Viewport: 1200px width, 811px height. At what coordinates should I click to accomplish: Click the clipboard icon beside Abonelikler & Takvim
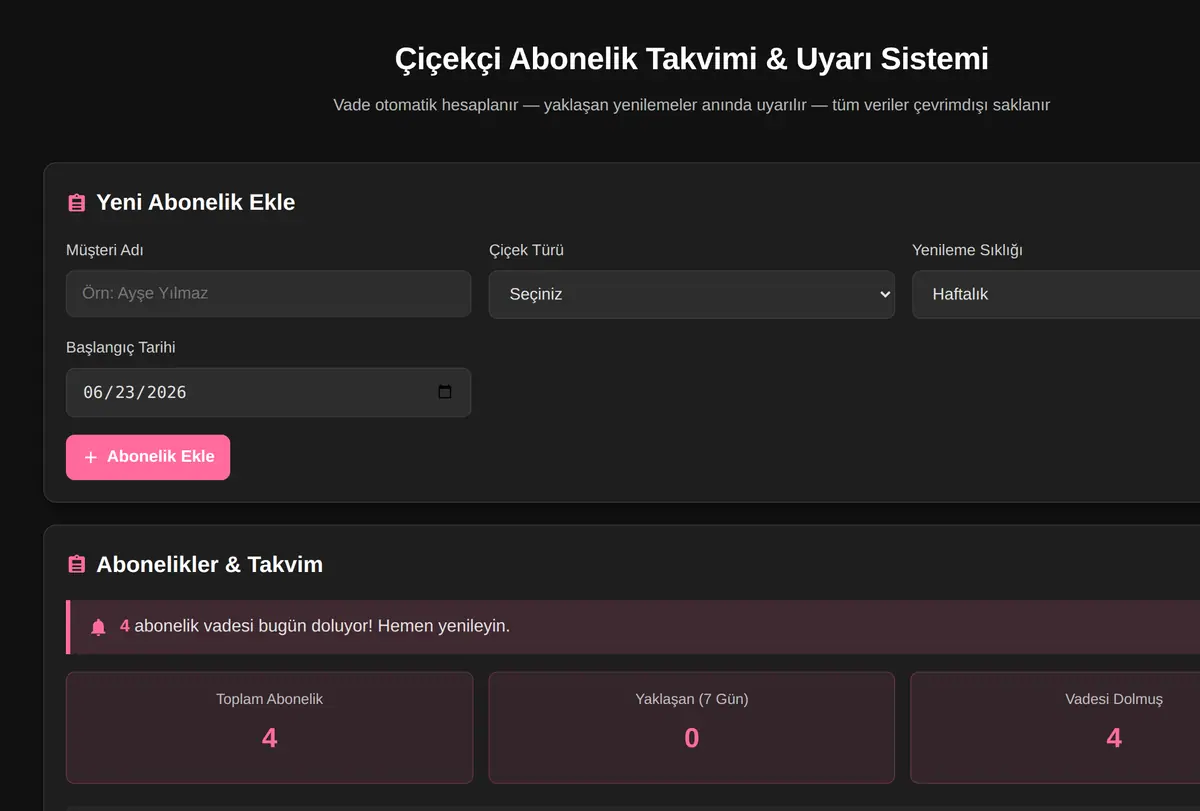click(76, 565)
